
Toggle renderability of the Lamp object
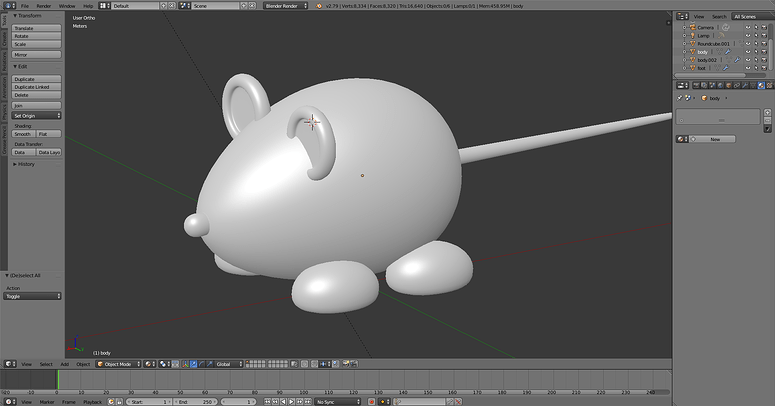(764, 36)
